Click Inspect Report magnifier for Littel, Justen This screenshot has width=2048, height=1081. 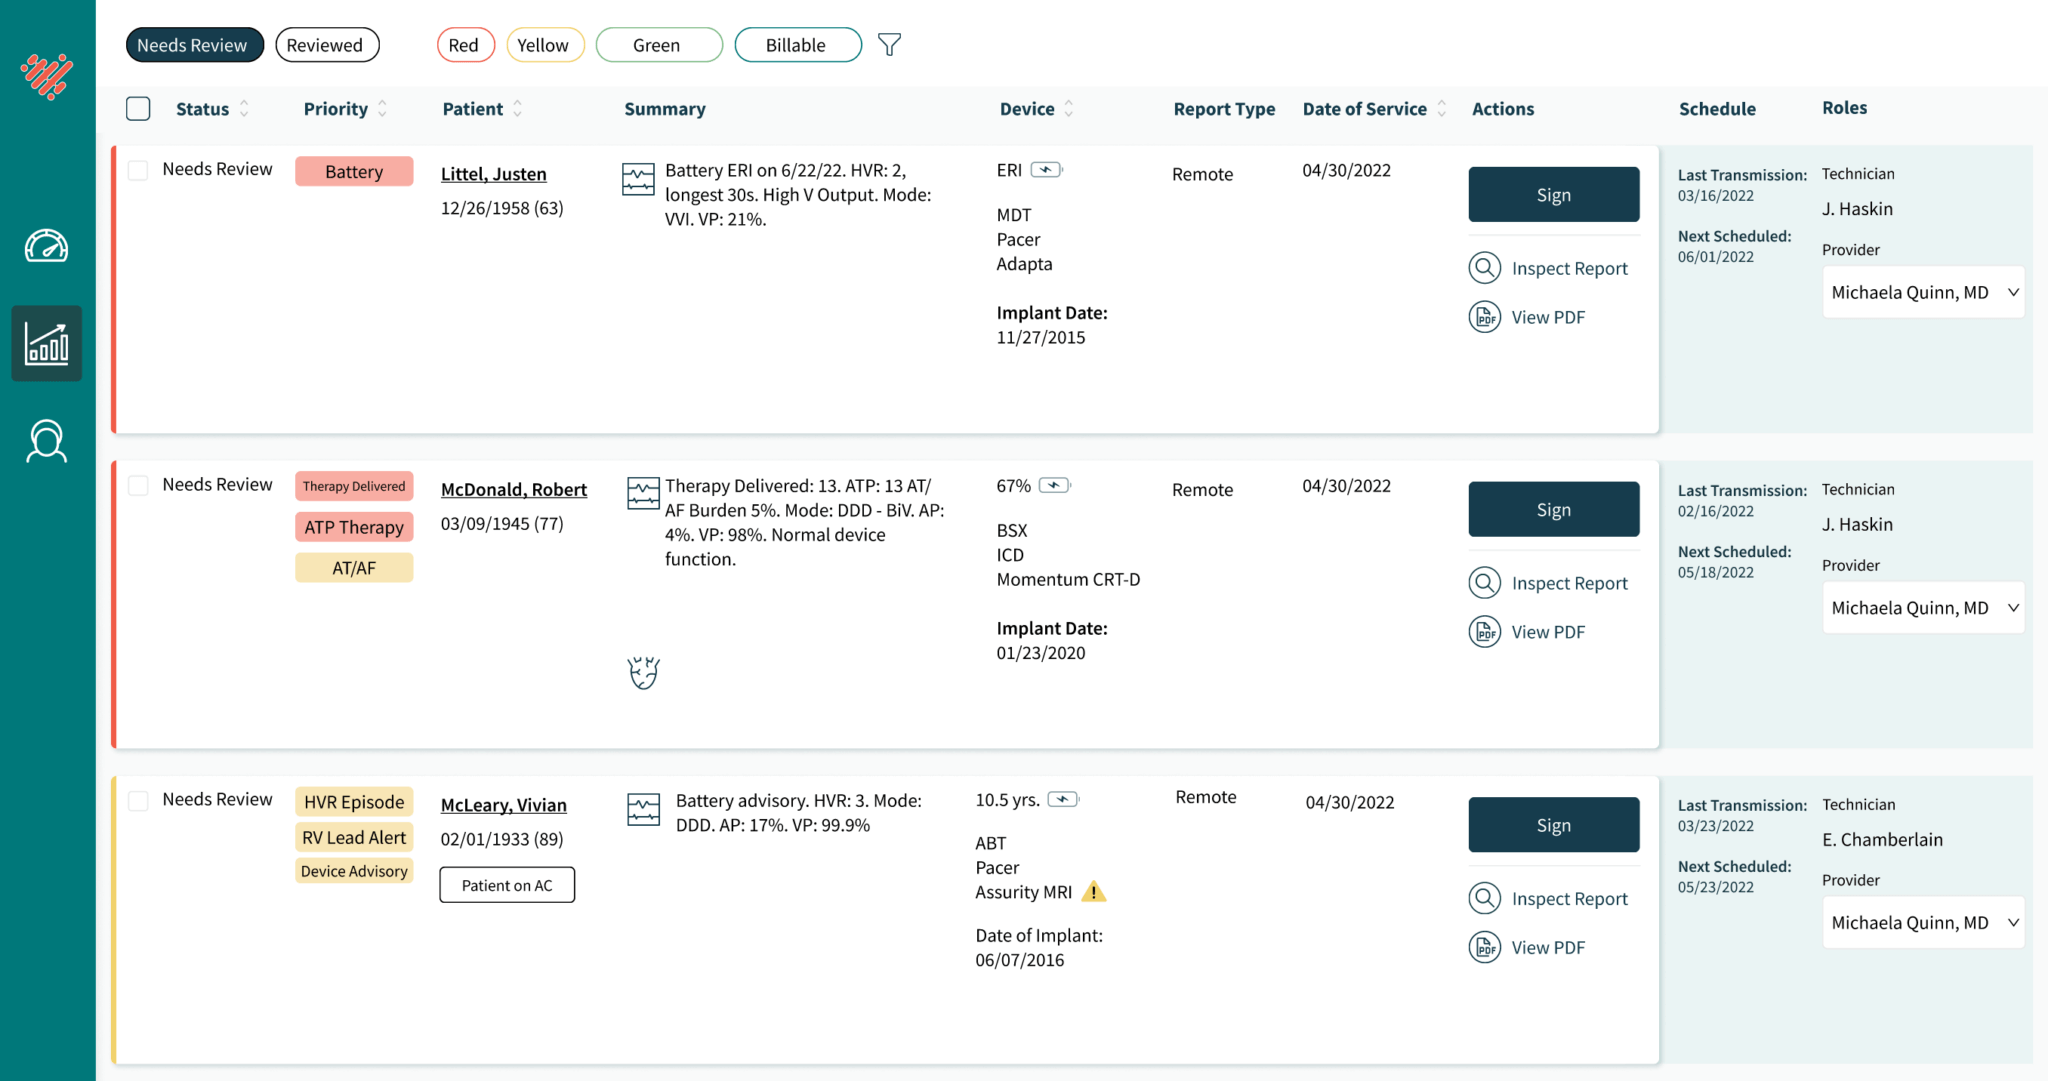[x=1484, y=268]
